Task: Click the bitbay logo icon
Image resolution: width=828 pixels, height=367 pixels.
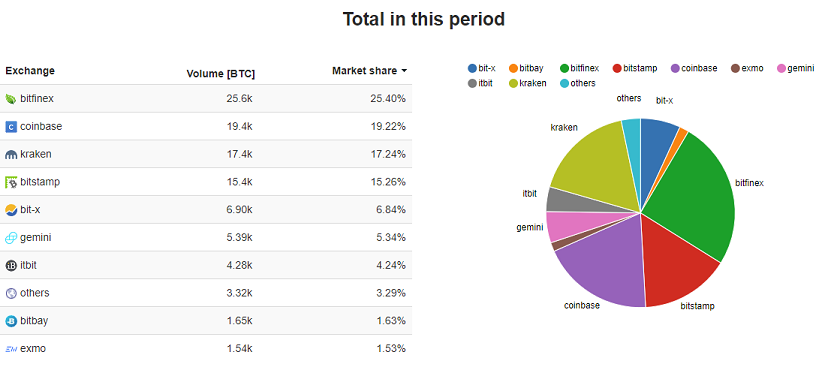Action: pyautogui.click(x=11, y=321)
